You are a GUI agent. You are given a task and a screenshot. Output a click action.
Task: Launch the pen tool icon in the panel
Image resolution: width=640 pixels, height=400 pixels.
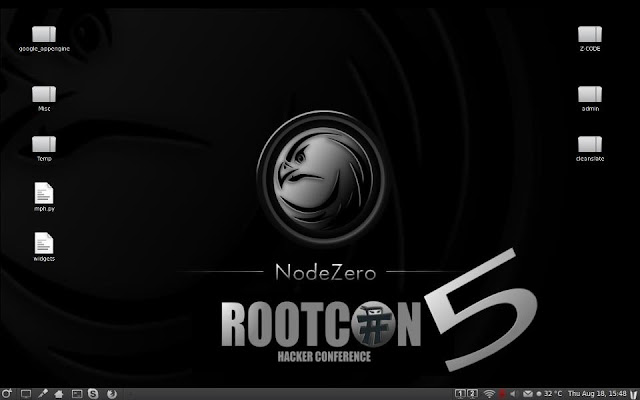tap(42, 394)
